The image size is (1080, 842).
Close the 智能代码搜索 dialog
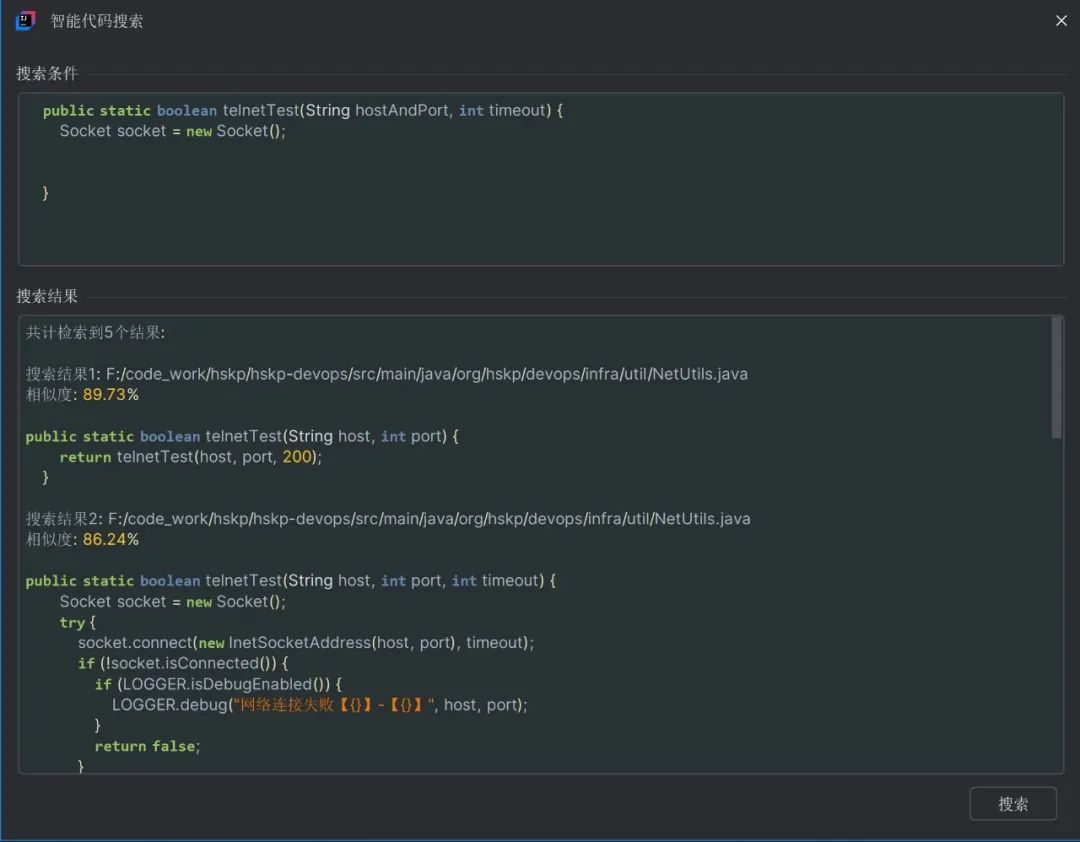tap(1061, 21)
